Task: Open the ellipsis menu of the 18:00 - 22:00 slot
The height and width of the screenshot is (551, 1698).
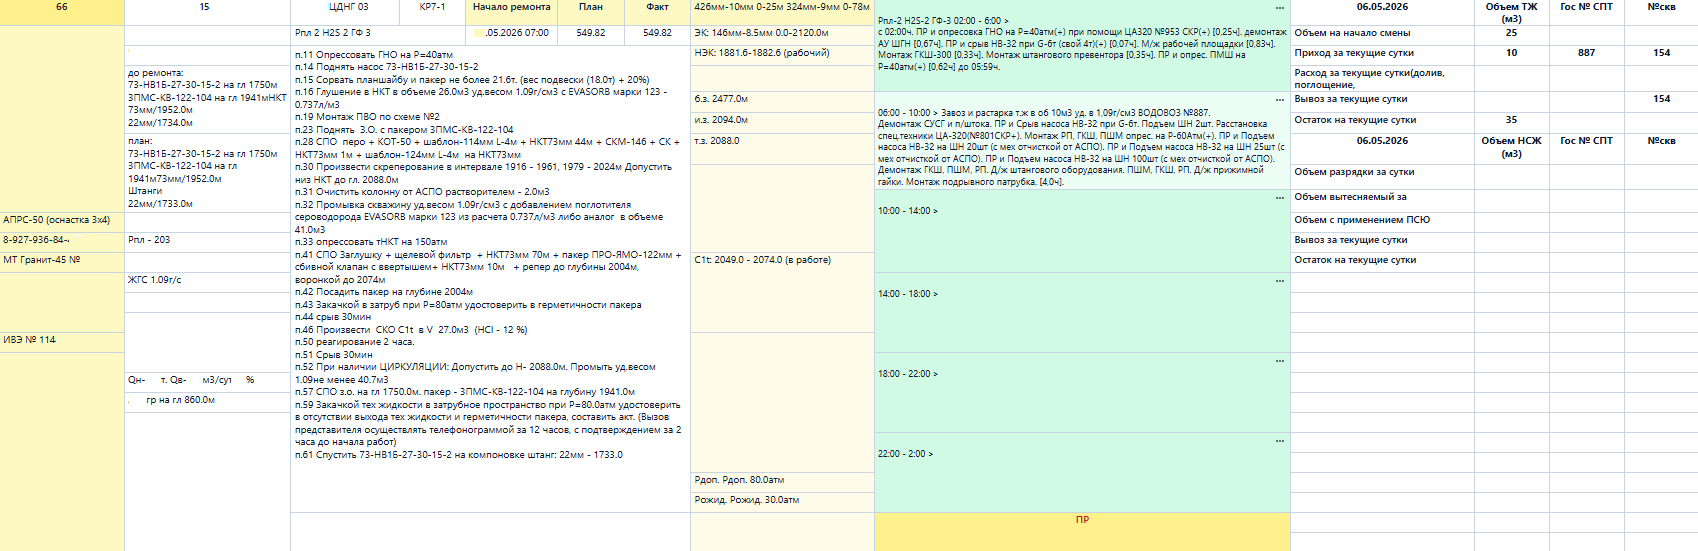Action: (x=1279, y=361)
